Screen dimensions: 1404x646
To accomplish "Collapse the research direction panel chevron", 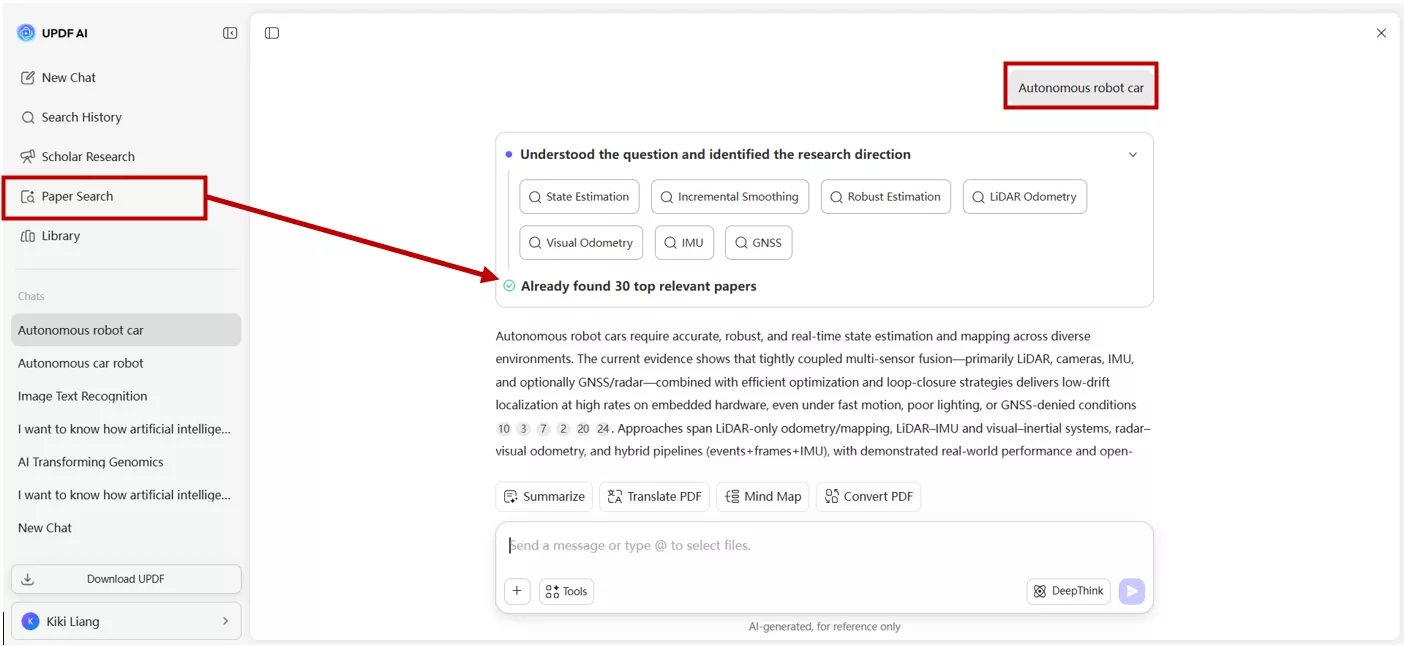I will (x=1133, y=155).
